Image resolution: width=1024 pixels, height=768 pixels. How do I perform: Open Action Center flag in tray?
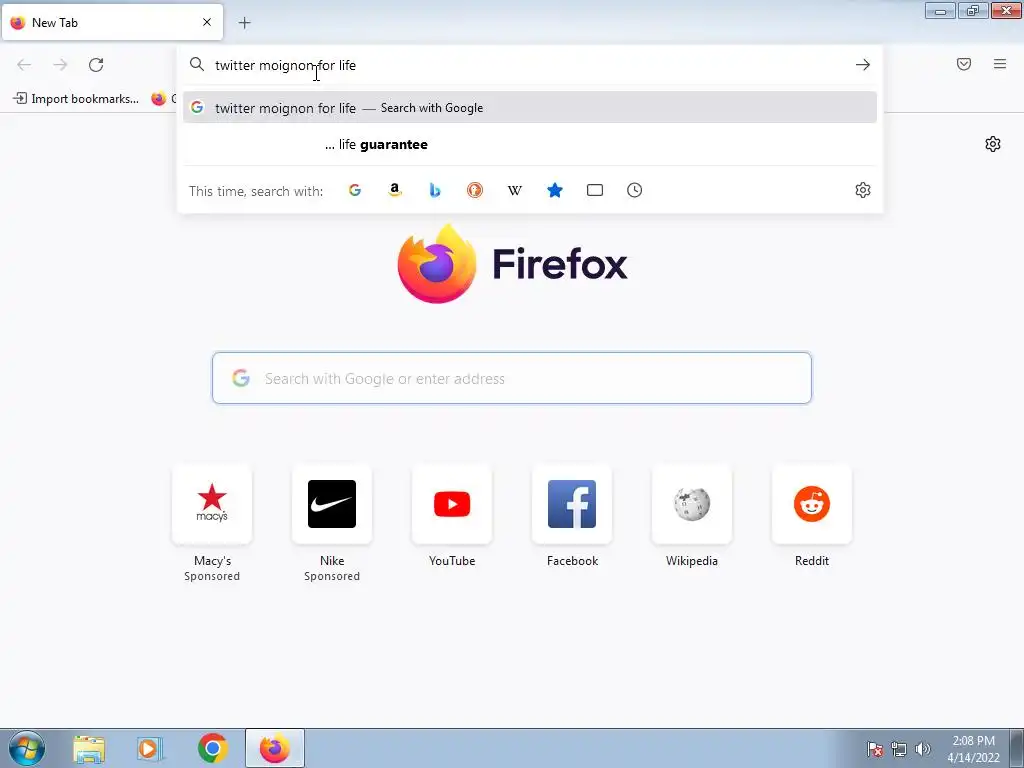coord(875,749)
